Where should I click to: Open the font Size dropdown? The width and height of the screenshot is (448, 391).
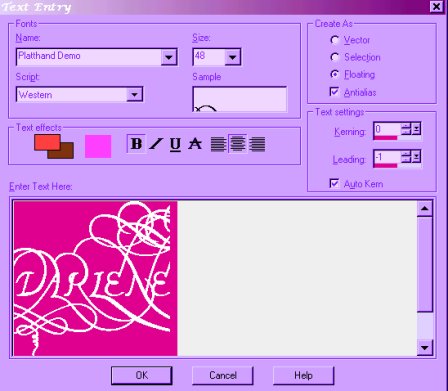click(233, 57)
